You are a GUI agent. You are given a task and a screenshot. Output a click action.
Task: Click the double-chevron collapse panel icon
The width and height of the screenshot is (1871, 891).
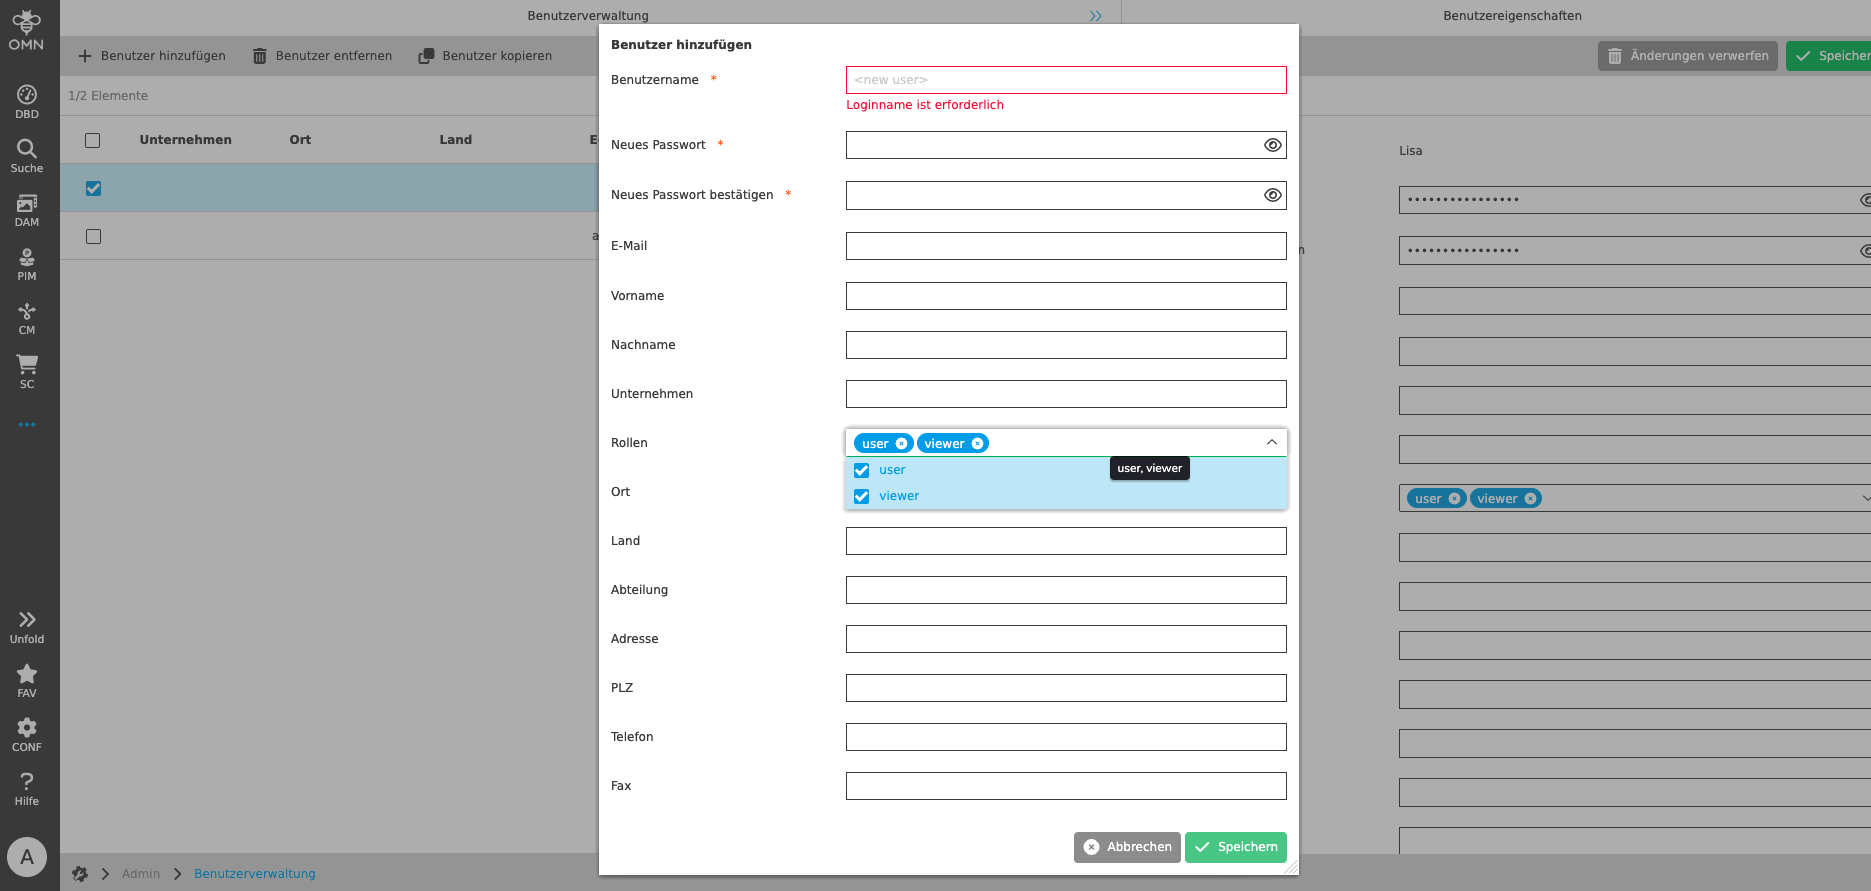tap(1096, 16)
